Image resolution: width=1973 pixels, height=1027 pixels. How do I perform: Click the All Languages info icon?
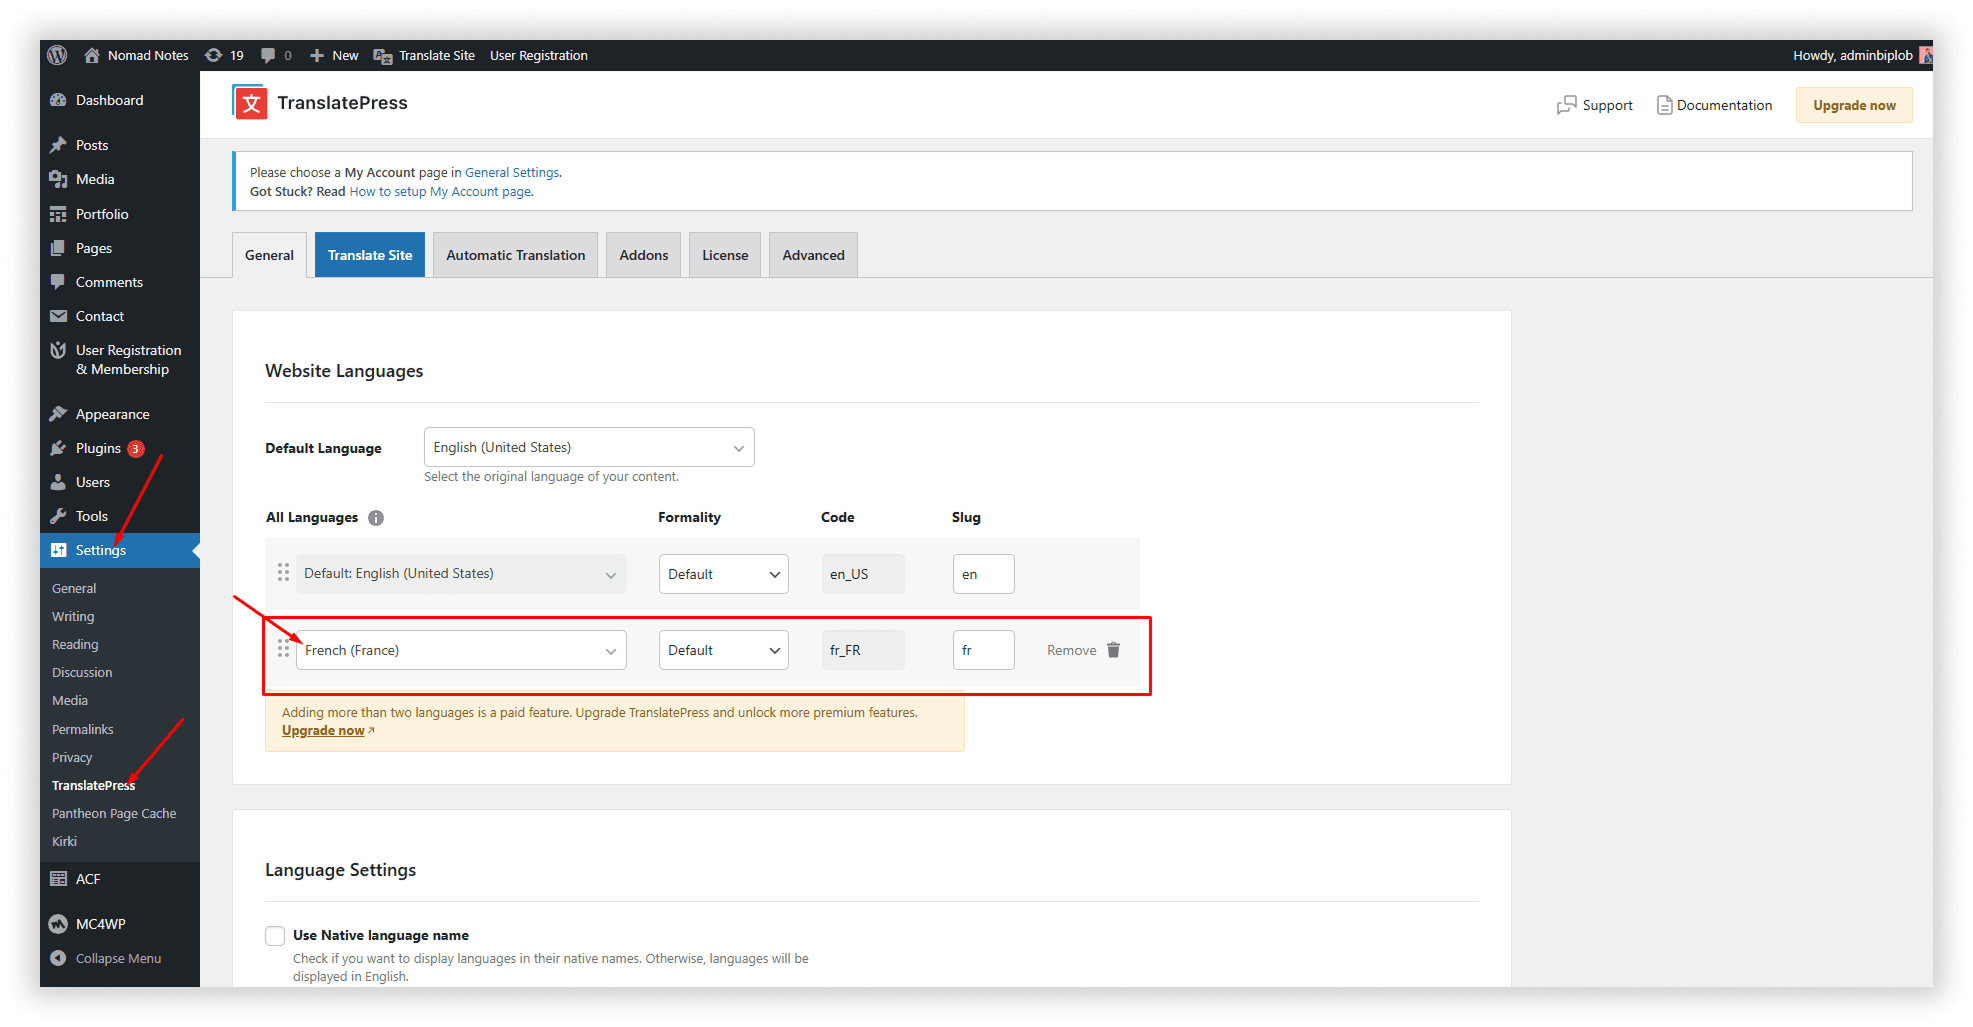click(376, 518)
